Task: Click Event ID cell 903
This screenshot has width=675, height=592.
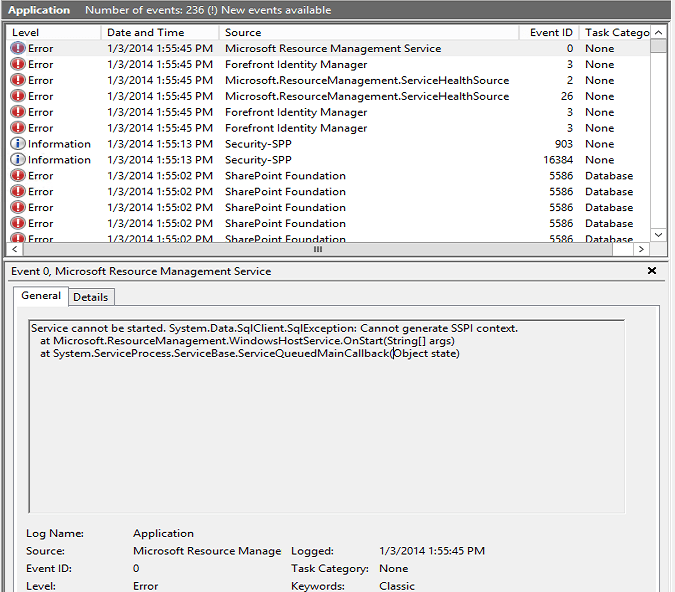Action: (564, 144)
